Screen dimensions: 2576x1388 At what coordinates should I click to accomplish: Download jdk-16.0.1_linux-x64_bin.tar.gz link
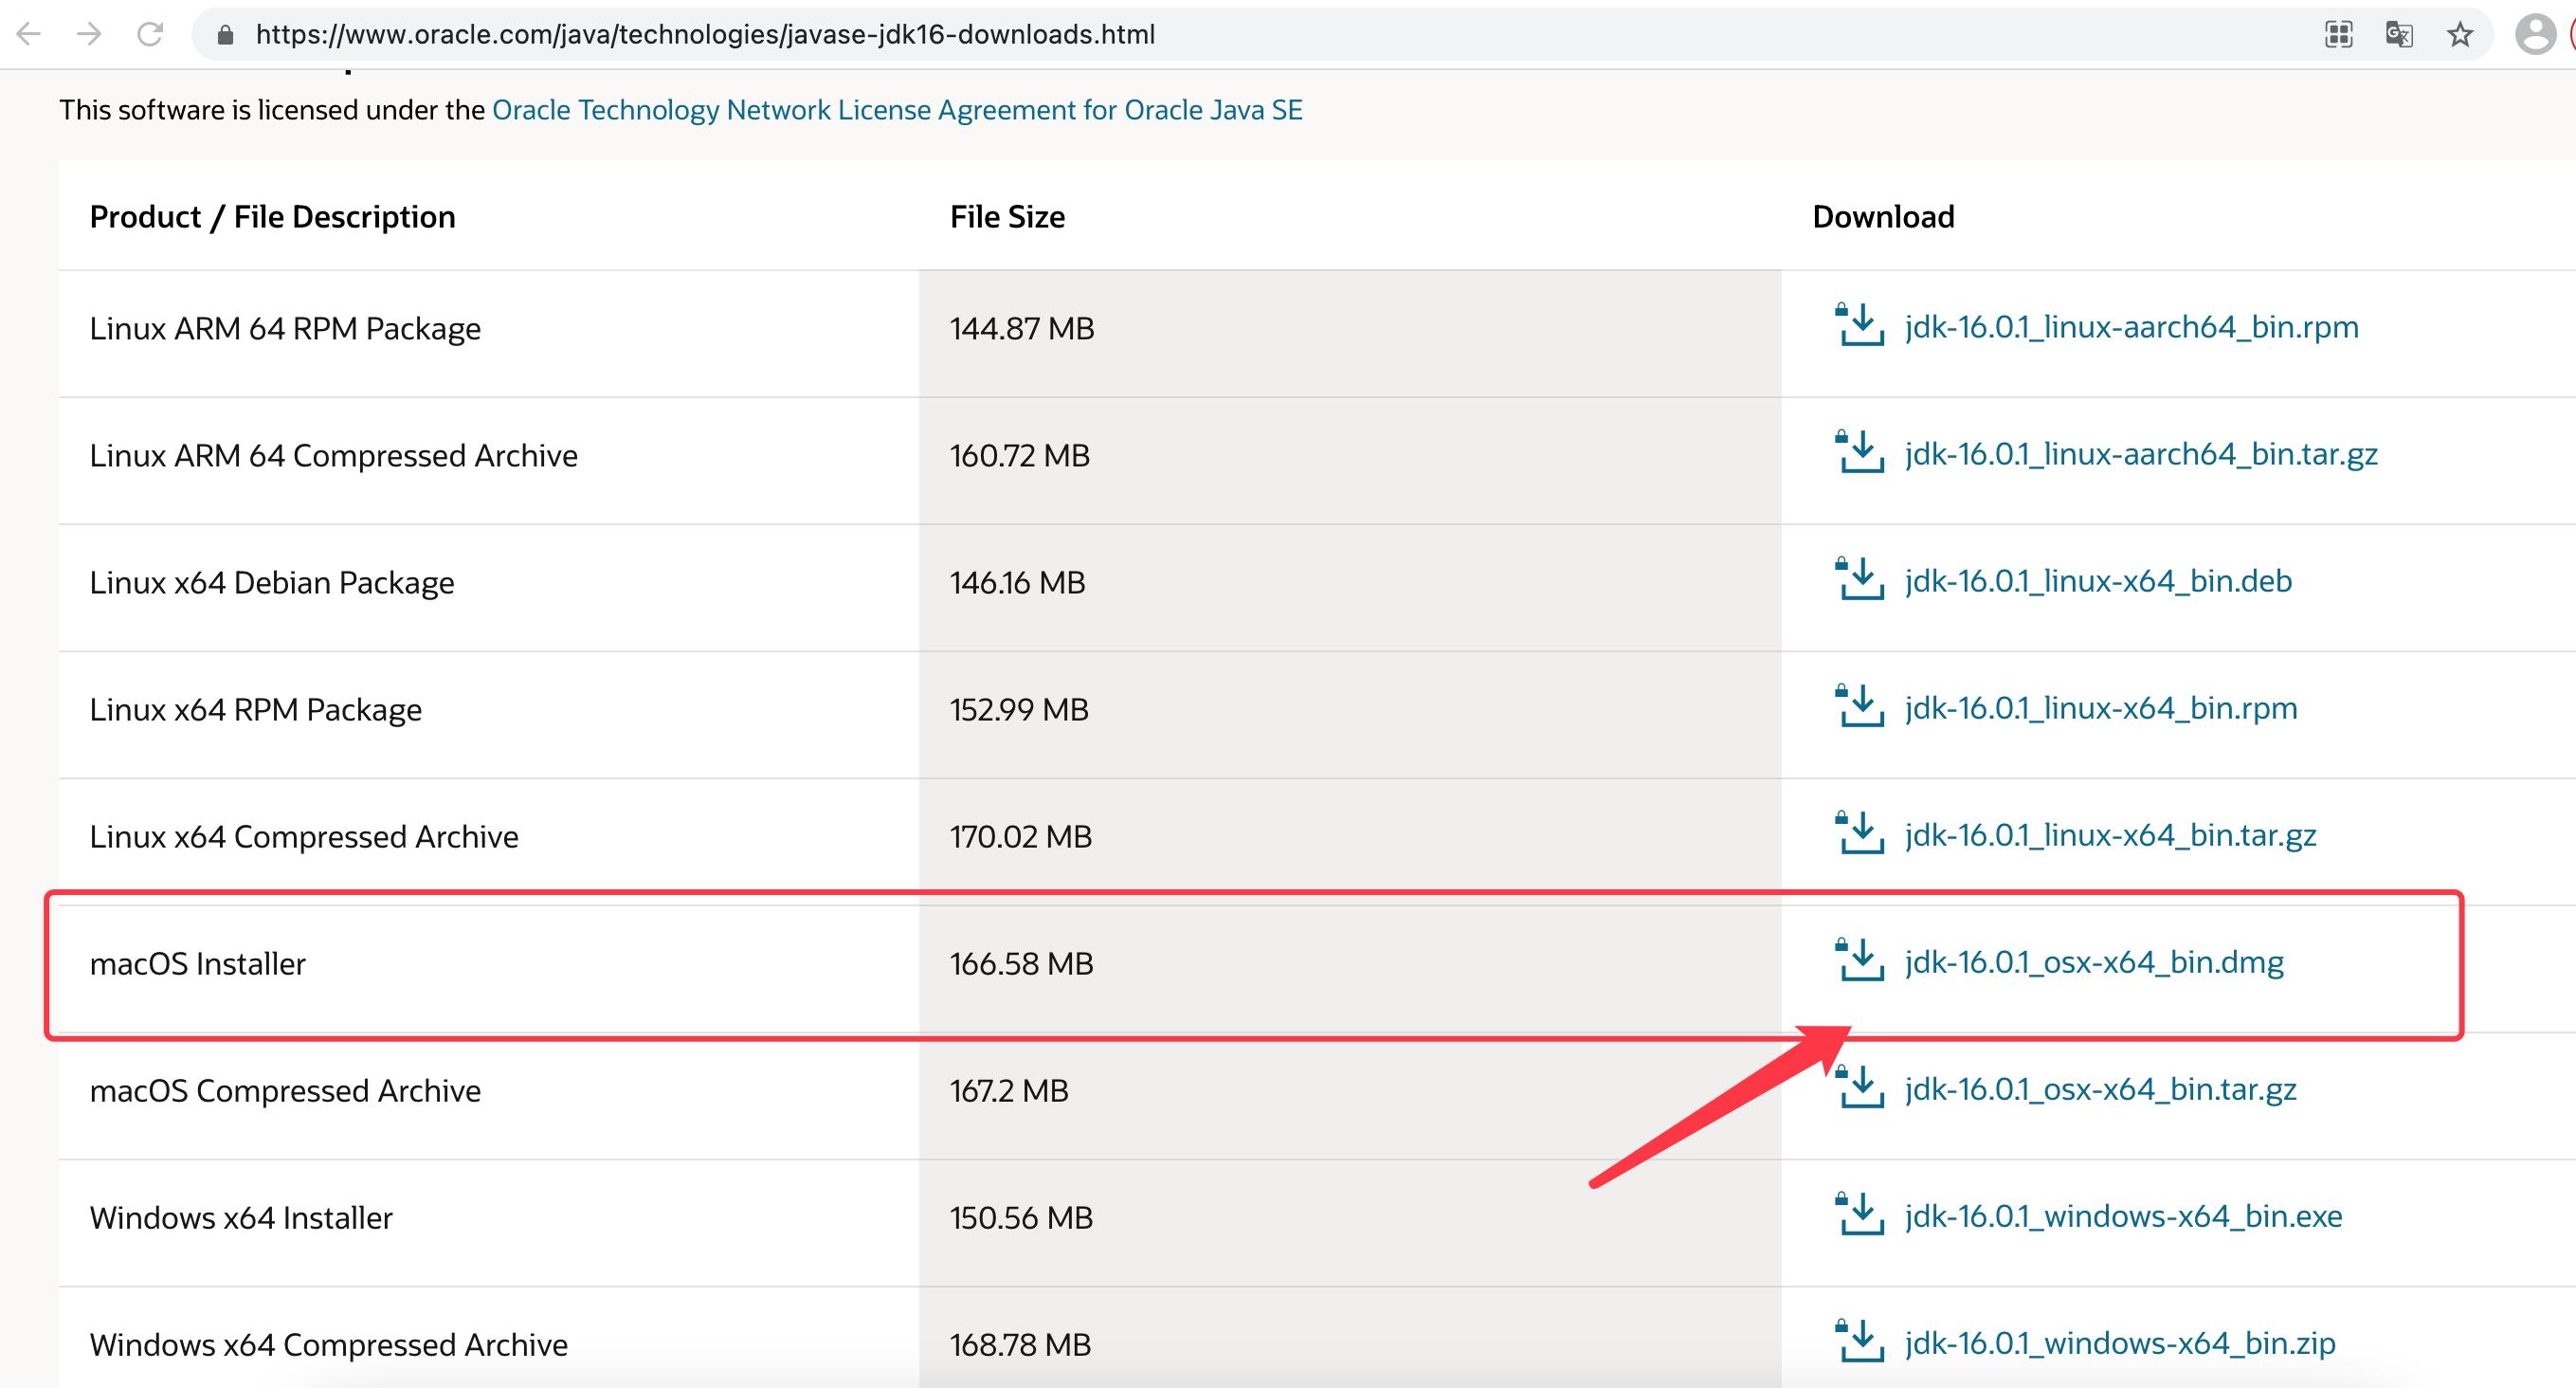tap(2110, 835)
